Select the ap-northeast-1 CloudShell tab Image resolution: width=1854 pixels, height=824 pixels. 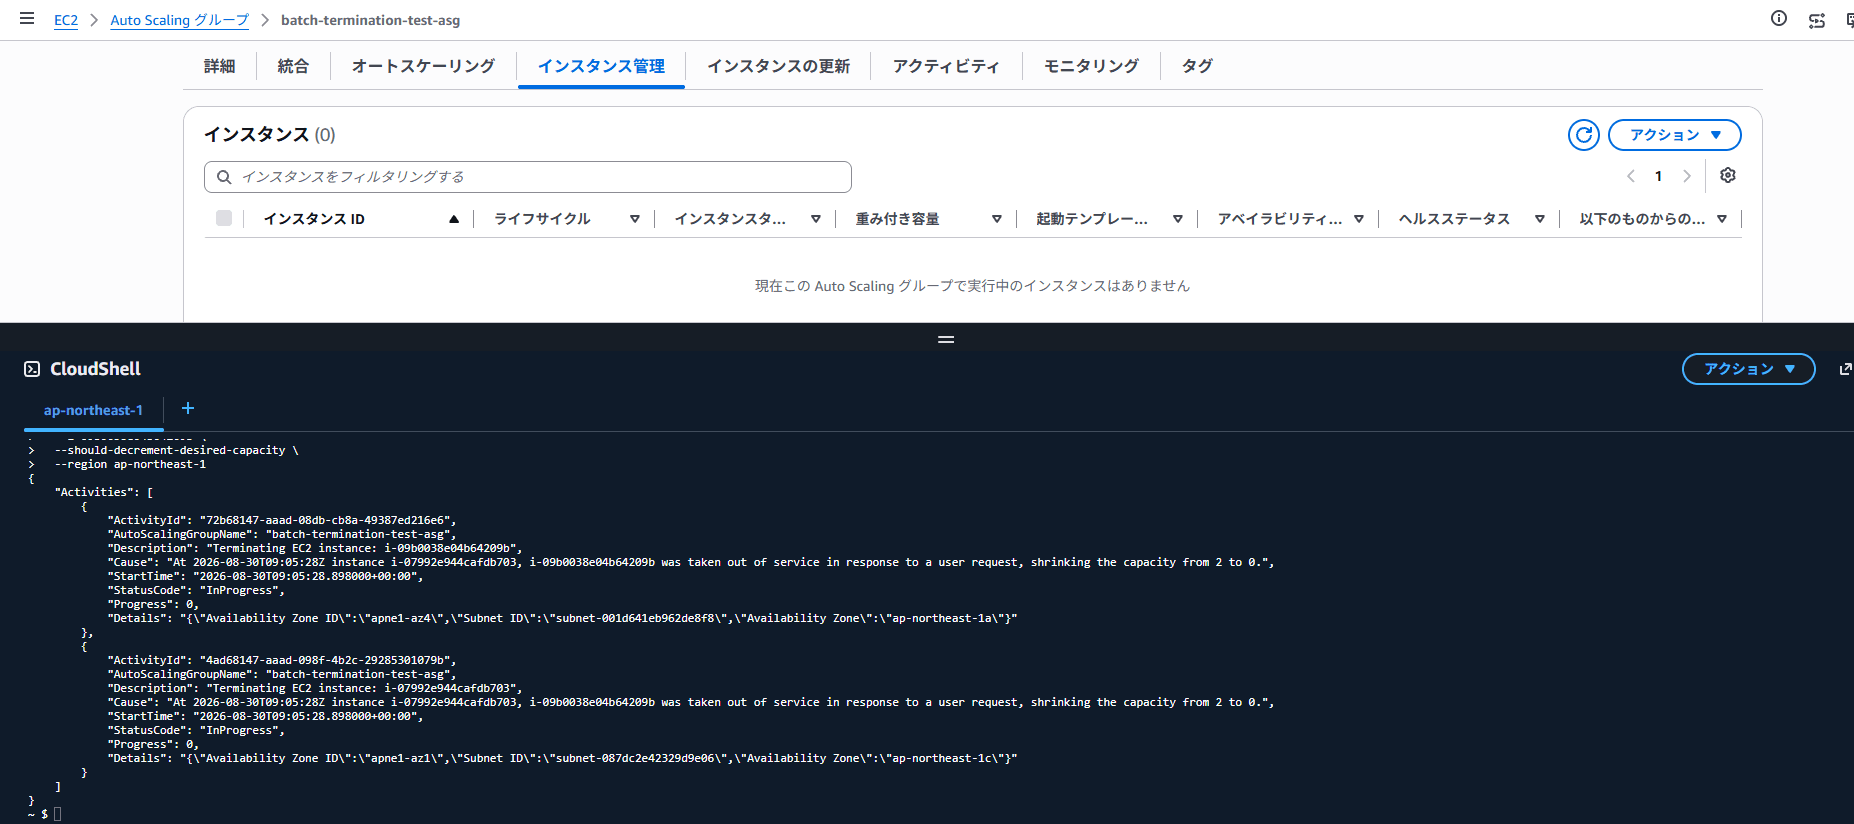point(93,410)
